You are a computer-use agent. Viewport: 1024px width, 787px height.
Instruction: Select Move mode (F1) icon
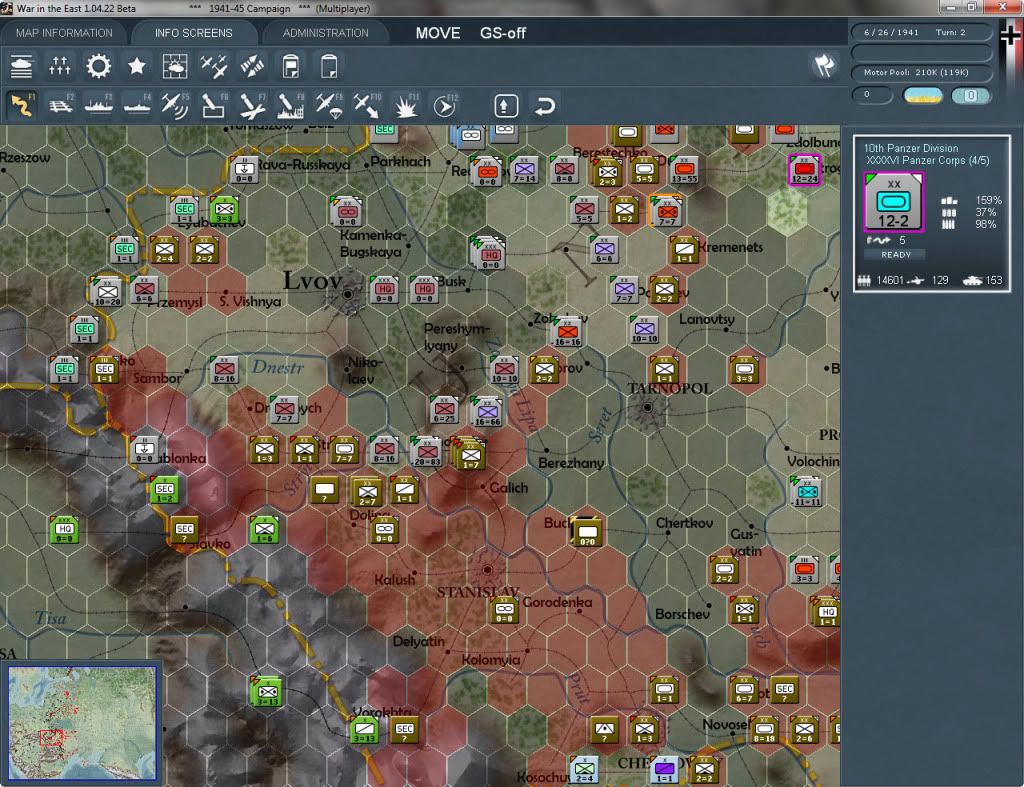pos(22,105)
